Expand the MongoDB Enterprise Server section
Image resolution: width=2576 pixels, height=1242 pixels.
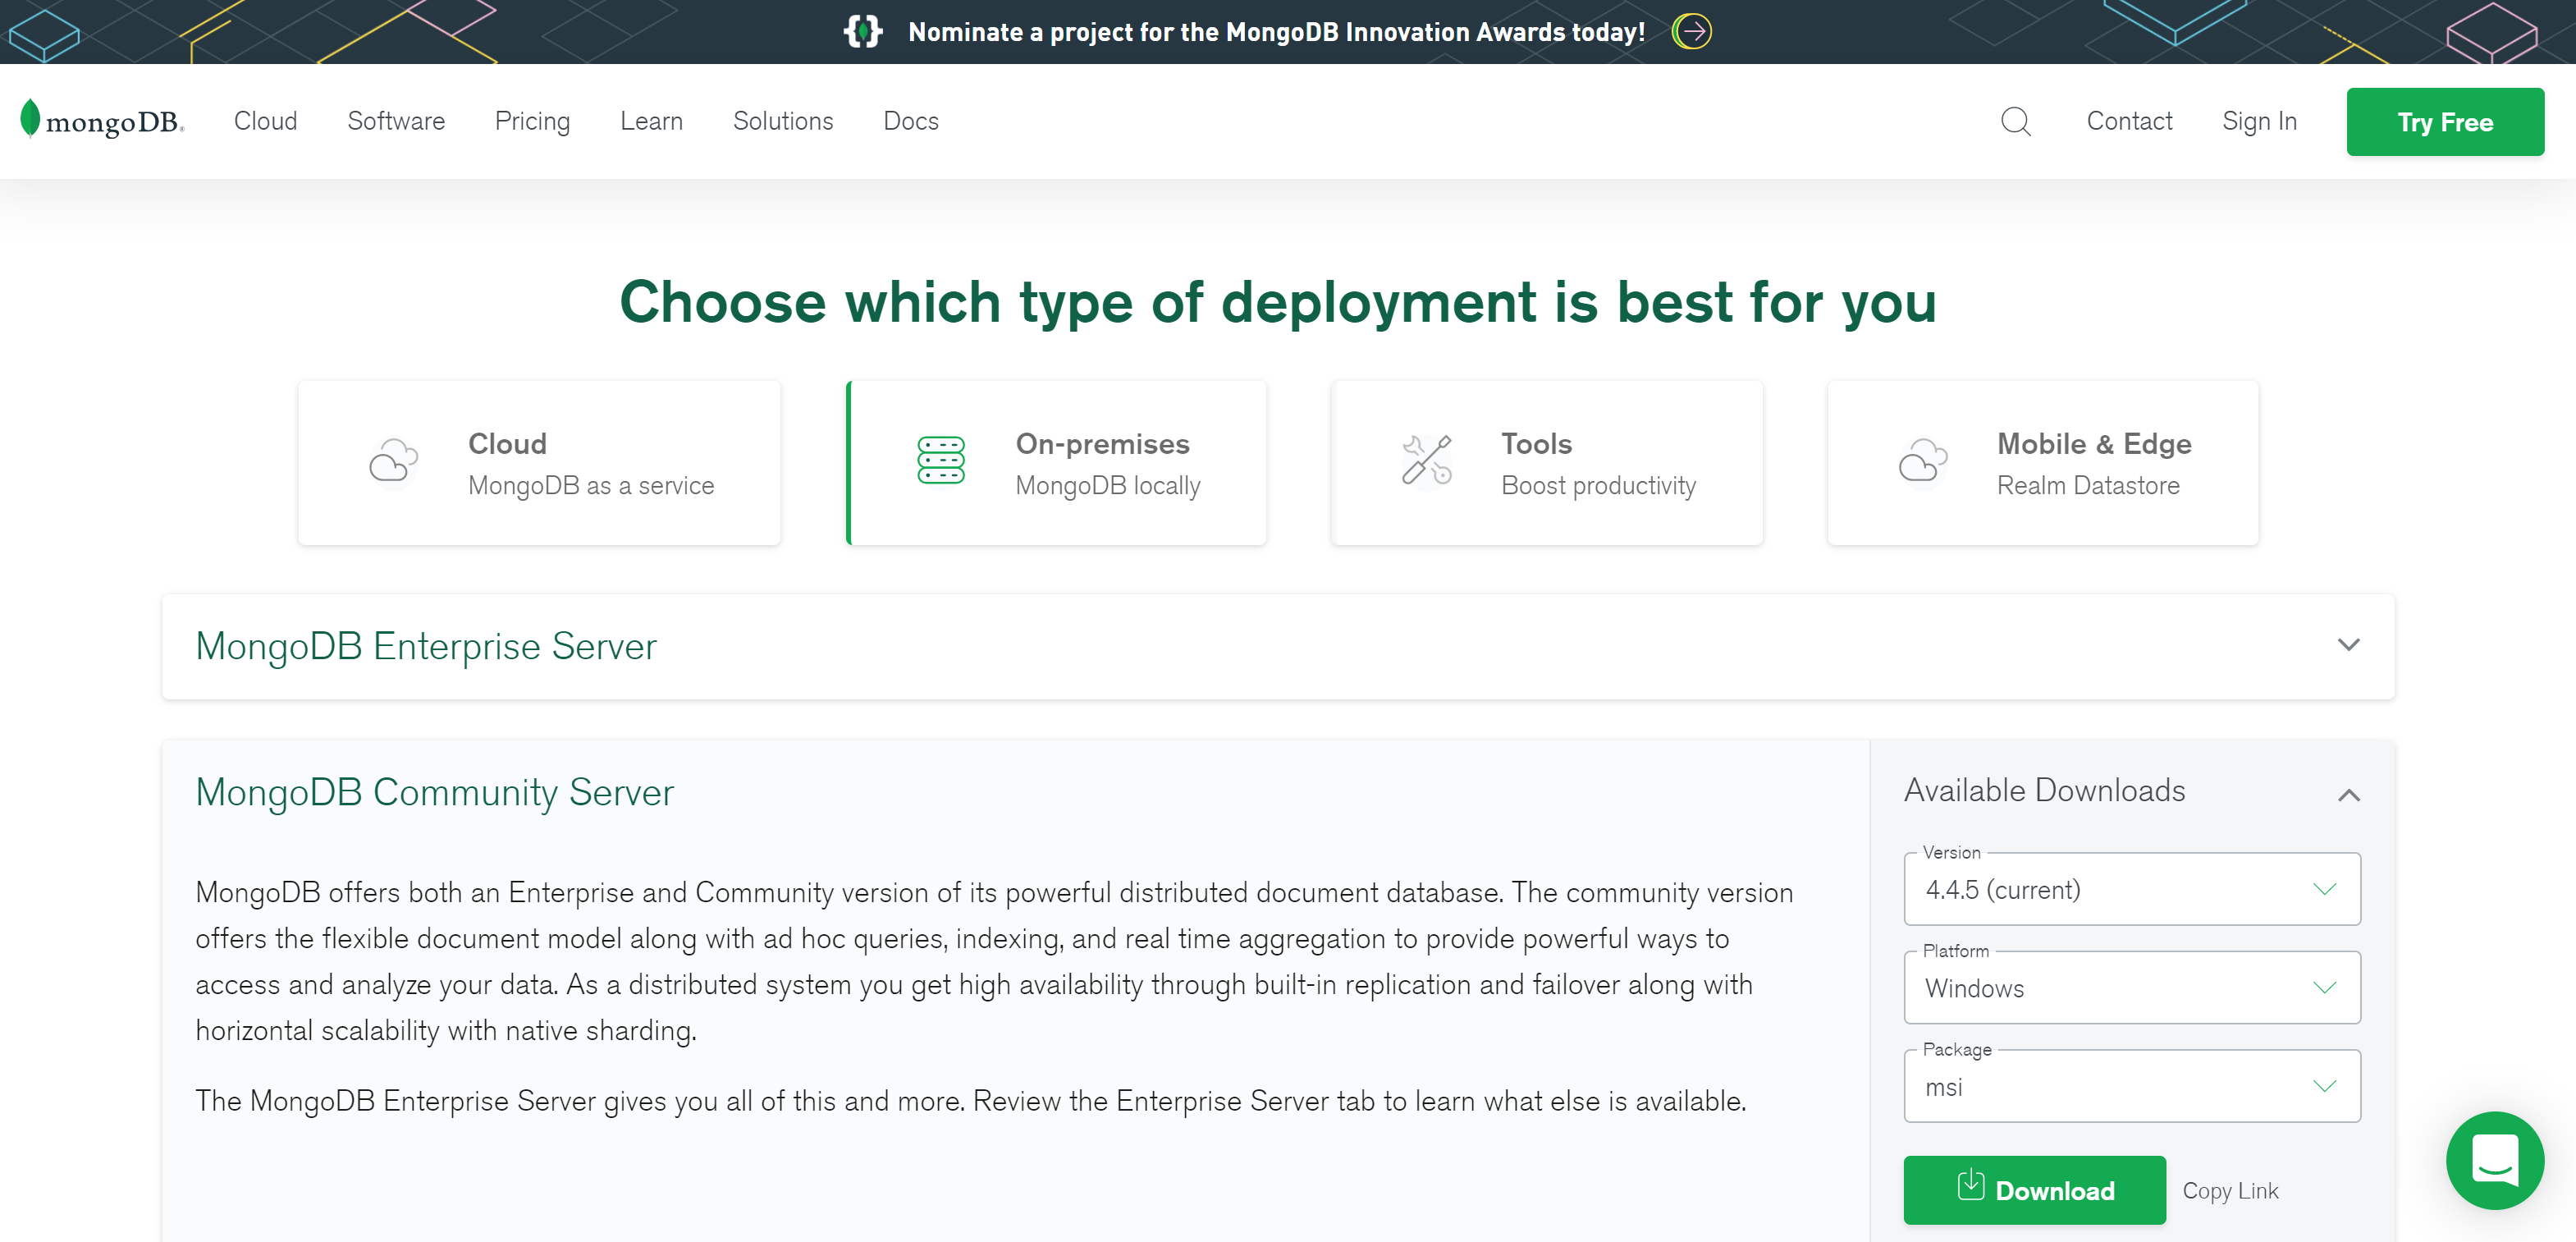pyautogui.click(x=2348, y=645)
